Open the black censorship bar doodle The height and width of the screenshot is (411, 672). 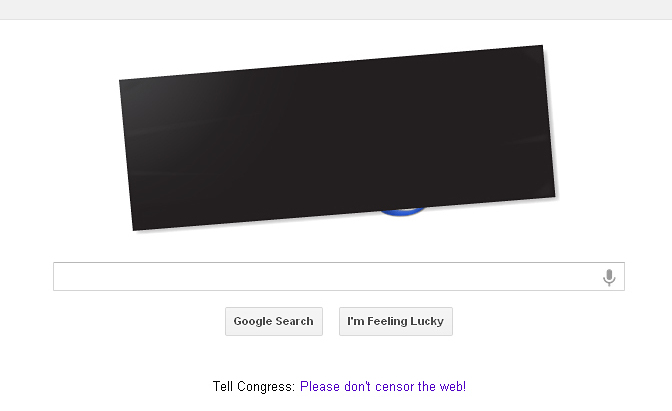click(337, 138)
